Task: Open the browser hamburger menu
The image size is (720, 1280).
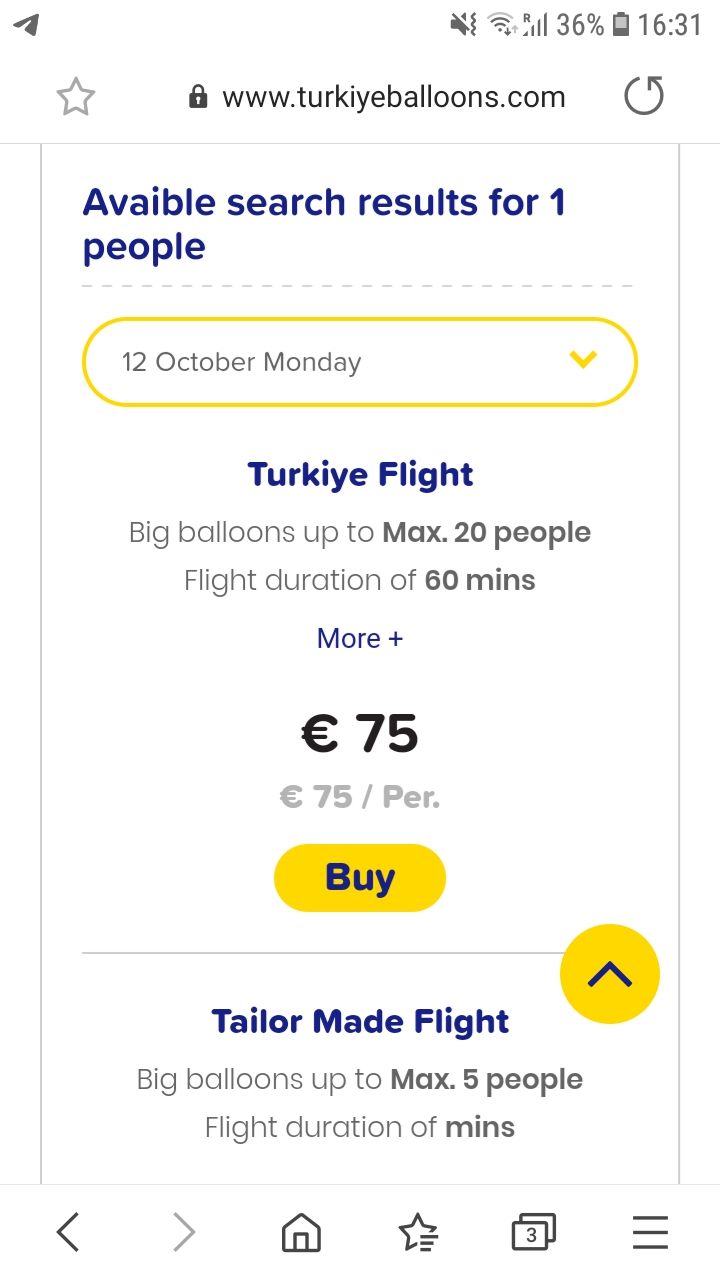Action: (650, 1233)
